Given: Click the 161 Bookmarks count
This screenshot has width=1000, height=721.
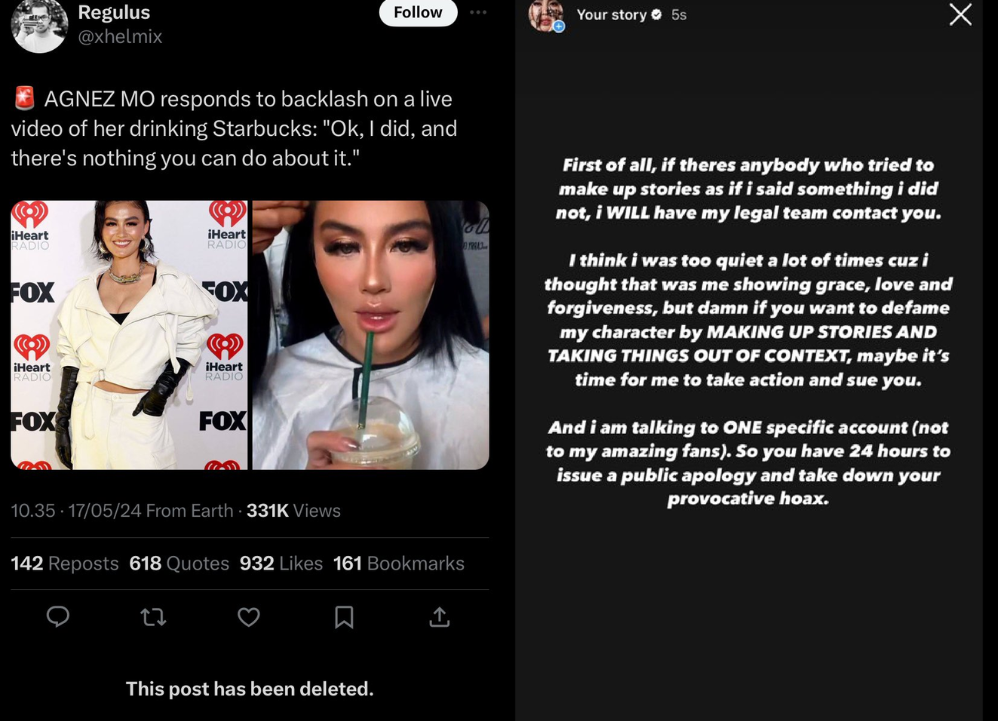Looking at the screenshot, I should click(x=399, y=564).
